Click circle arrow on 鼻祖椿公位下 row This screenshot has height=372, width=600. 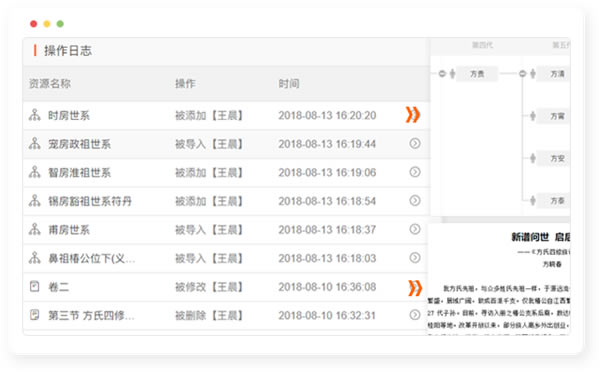(x=415, y=258)
